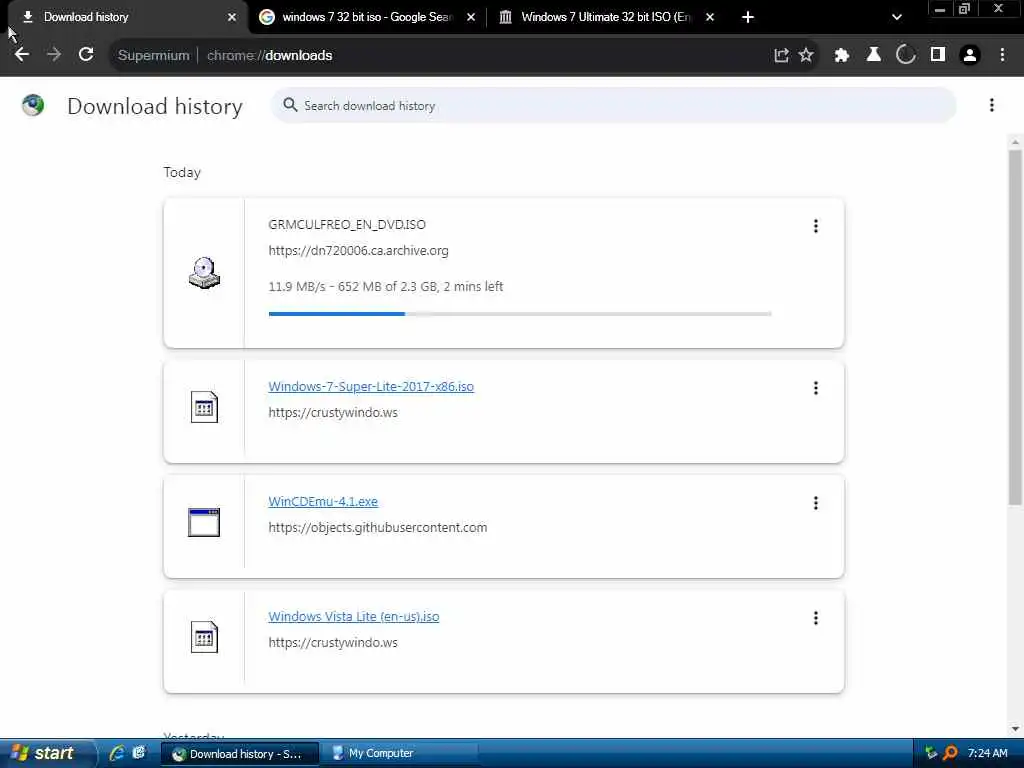Click the Today section heading

tap(182, 172)
